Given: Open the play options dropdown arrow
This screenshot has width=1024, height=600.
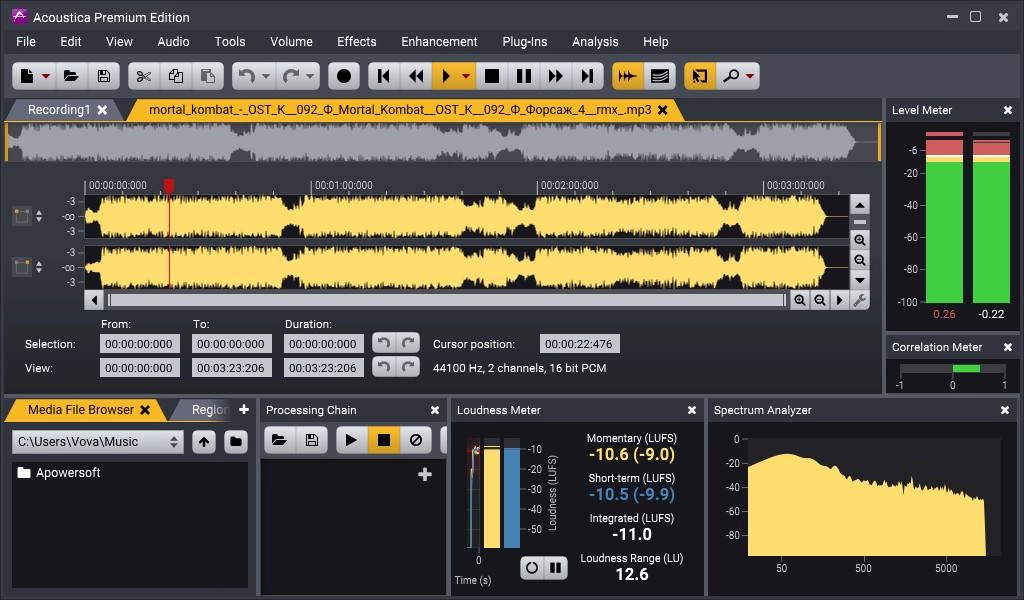Looking at the screenshot, I should tap(466, 76).
